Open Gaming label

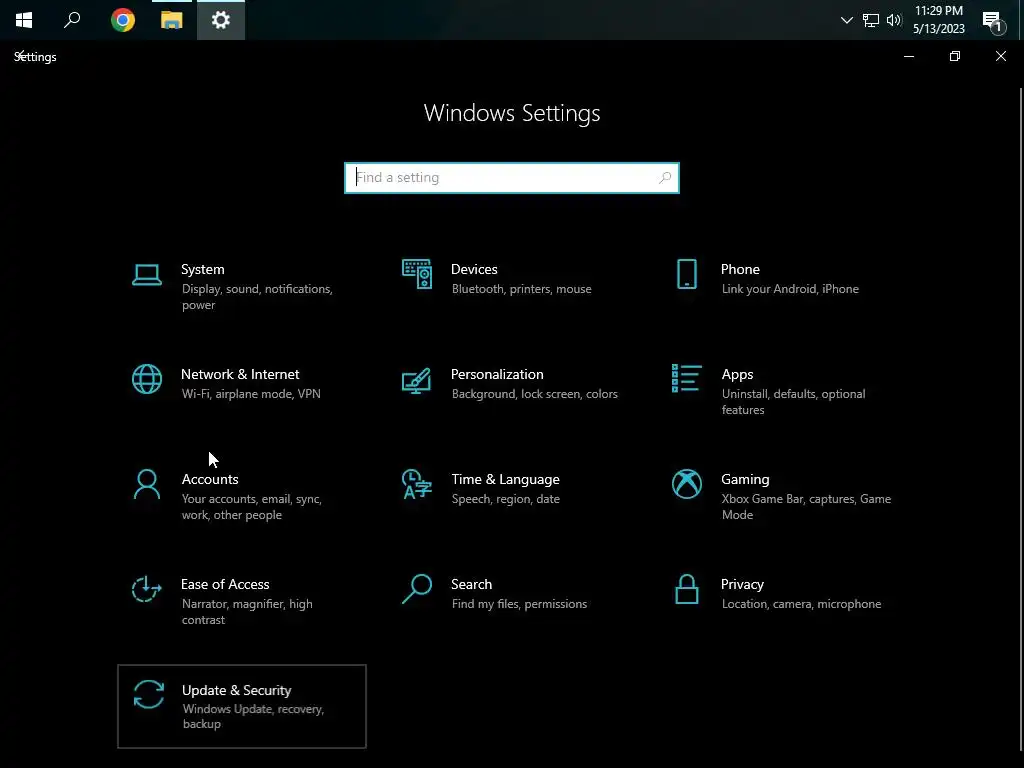[x=745, y=479]
